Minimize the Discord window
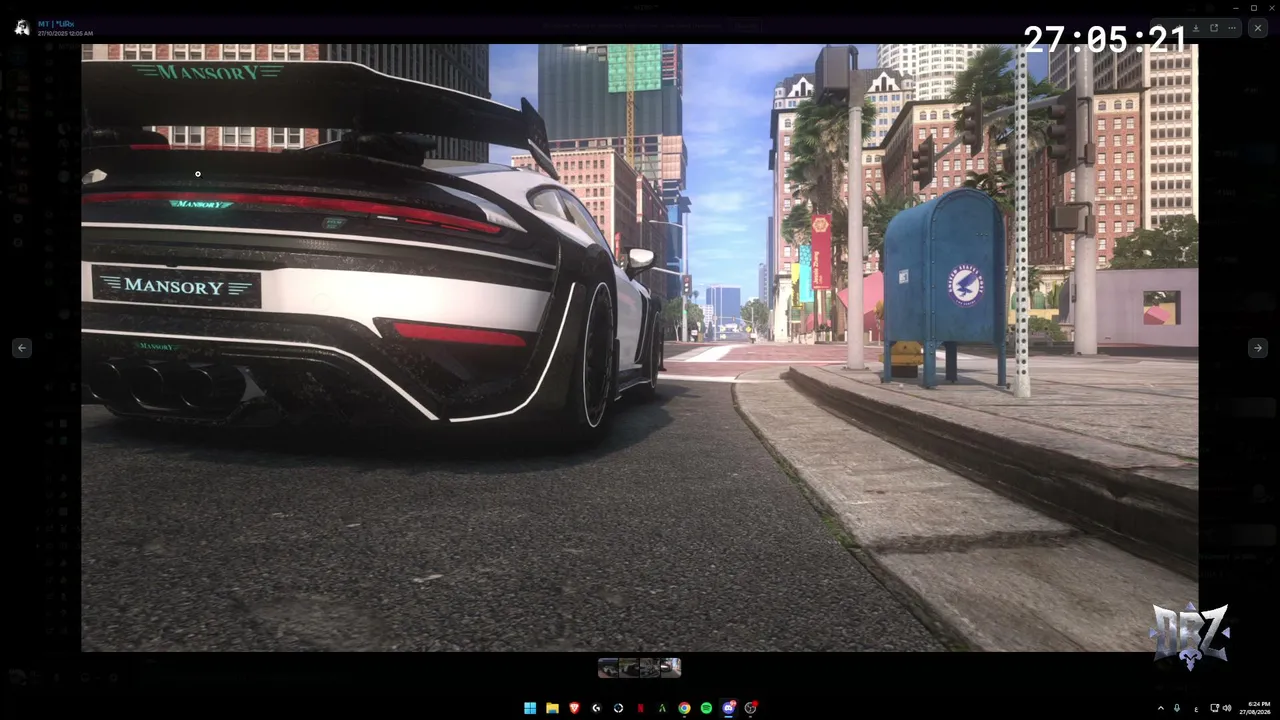 coord(1234,7)
